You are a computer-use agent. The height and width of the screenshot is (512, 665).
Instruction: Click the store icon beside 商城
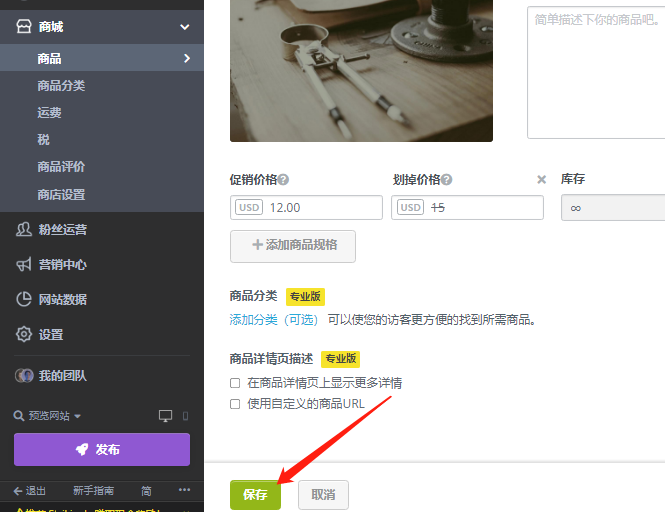(x=24, y=26)
